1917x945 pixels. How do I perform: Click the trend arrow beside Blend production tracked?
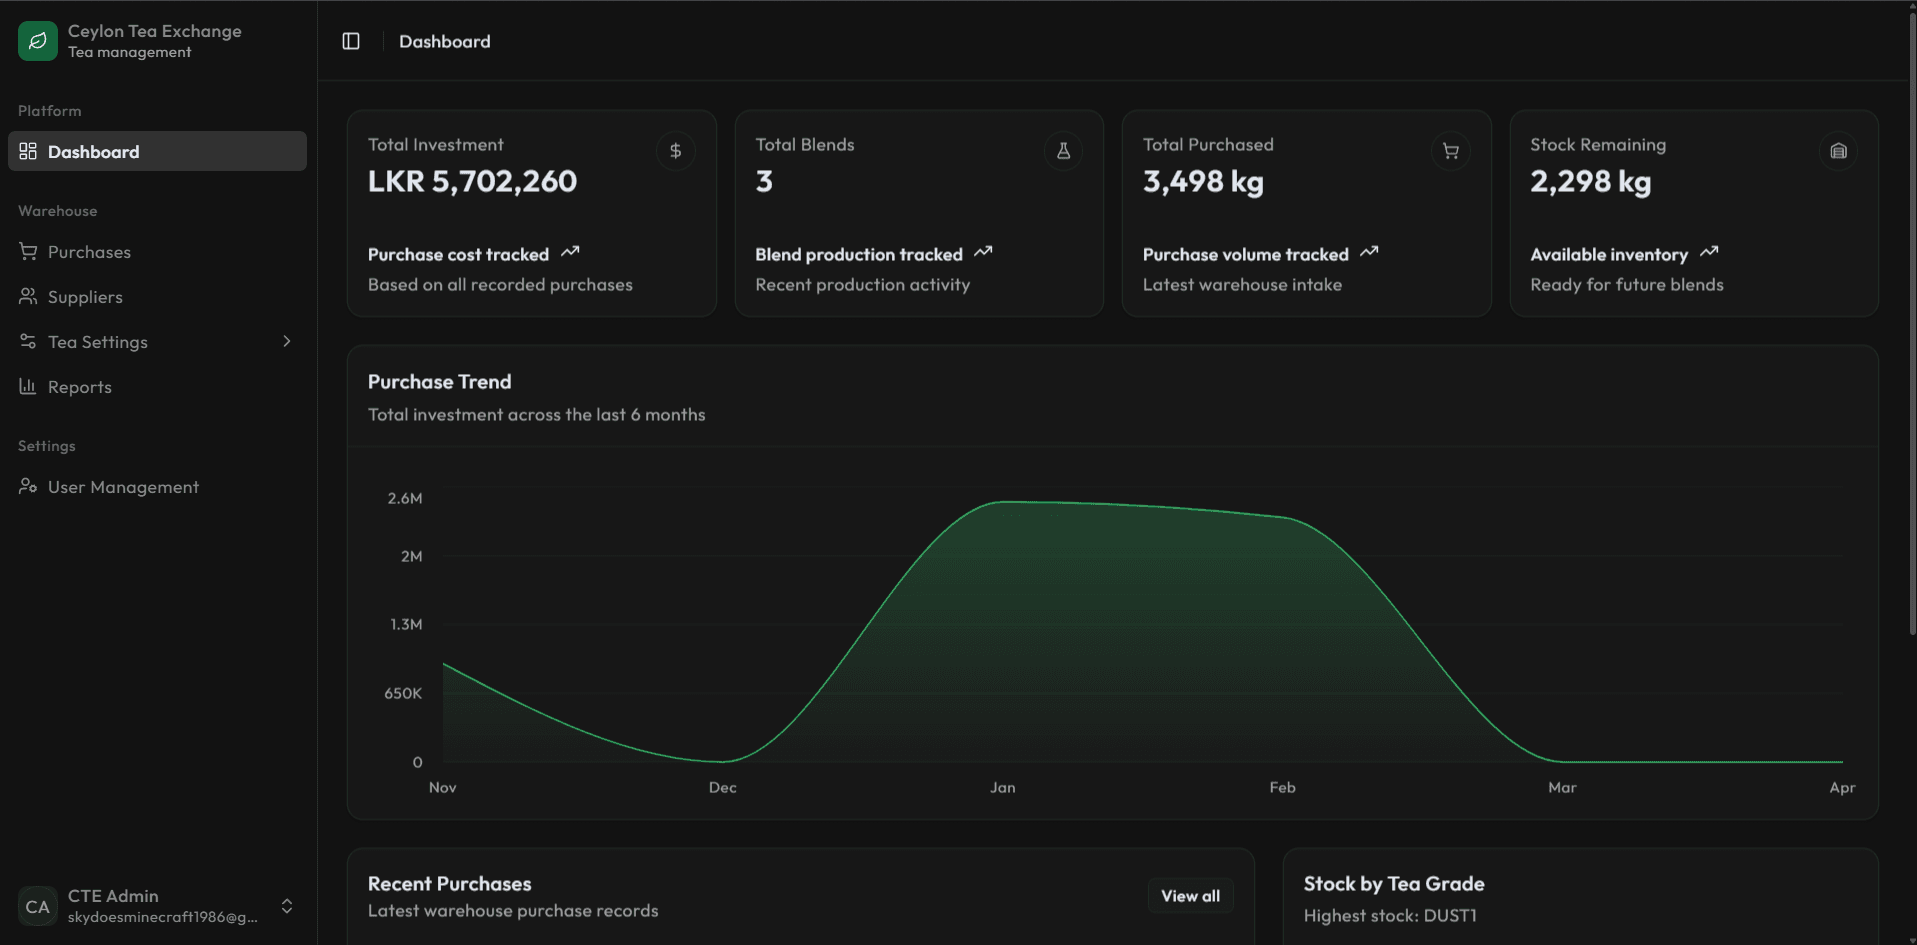pyautogui.click(x=983, y=252)
